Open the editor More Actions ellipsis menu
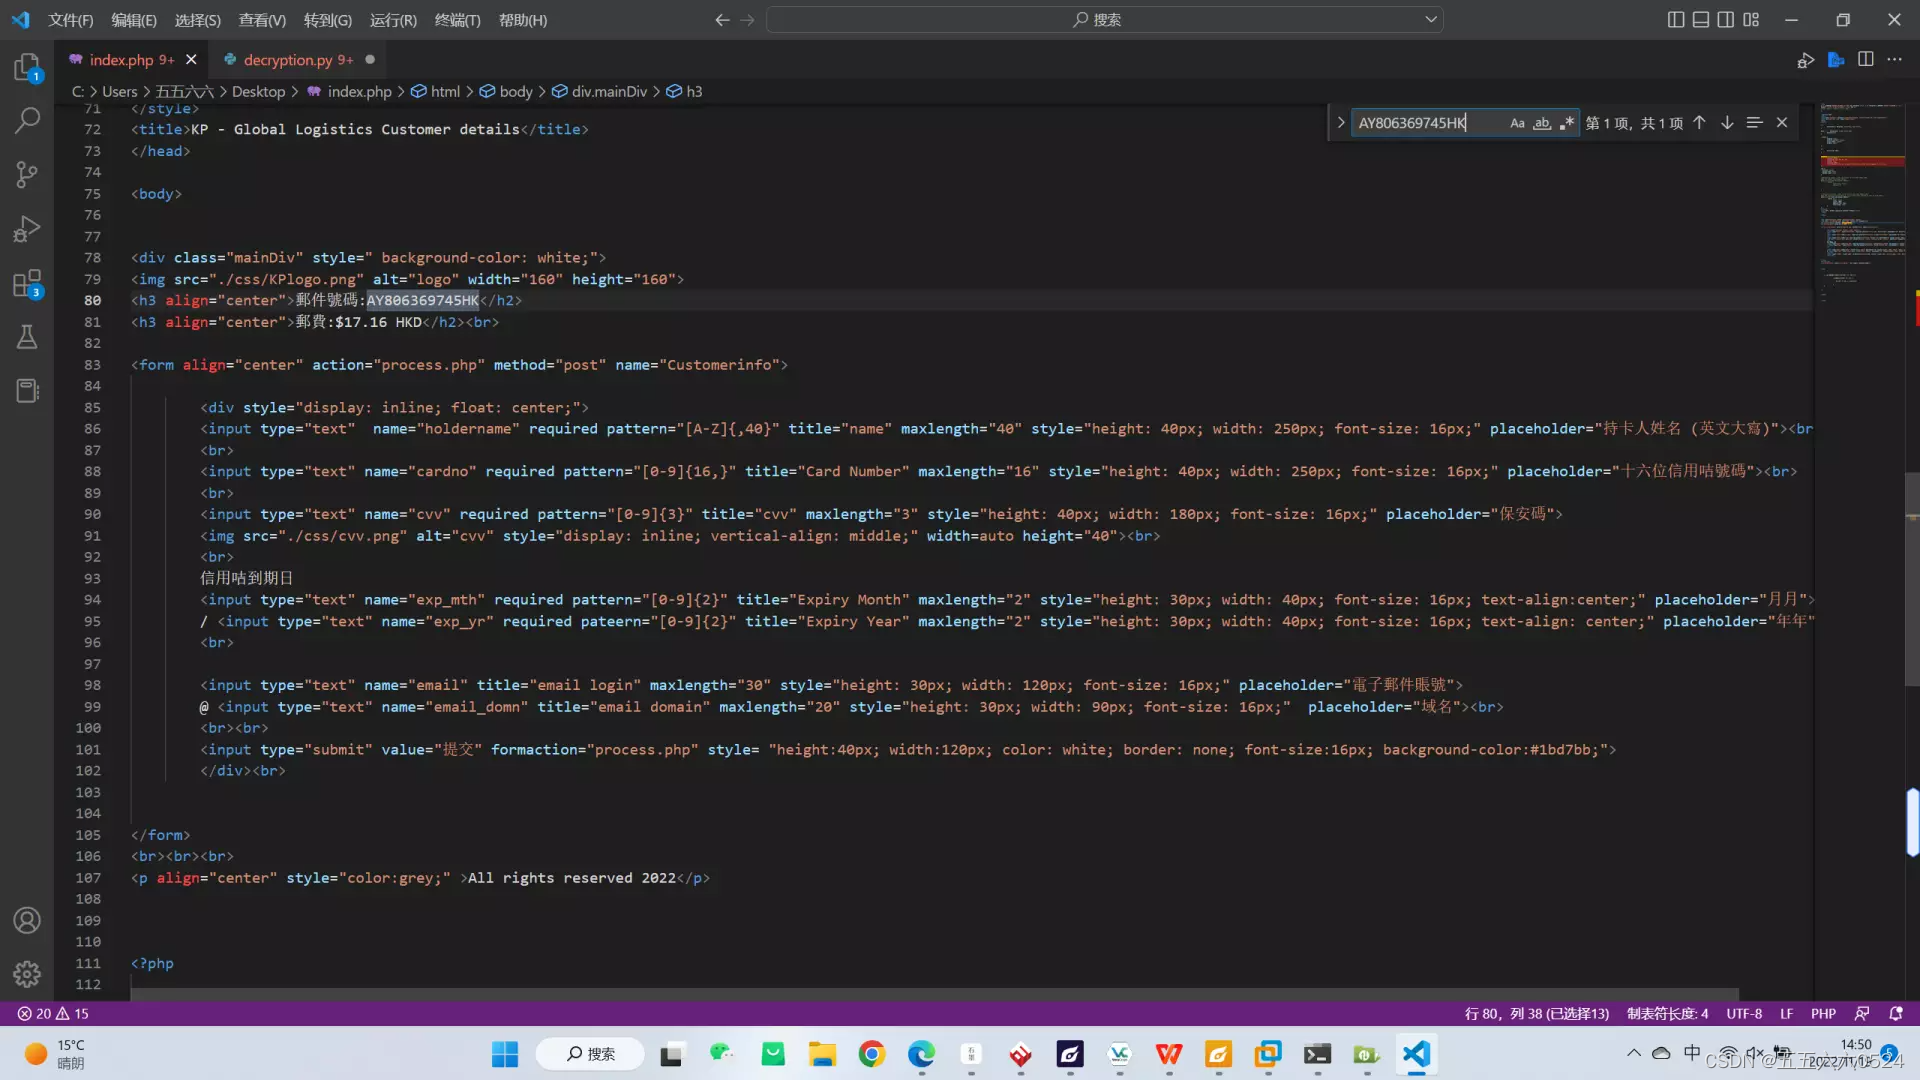This screenshot has height=1080, width=1920. pyautogui.click(x=1895, y=60)
